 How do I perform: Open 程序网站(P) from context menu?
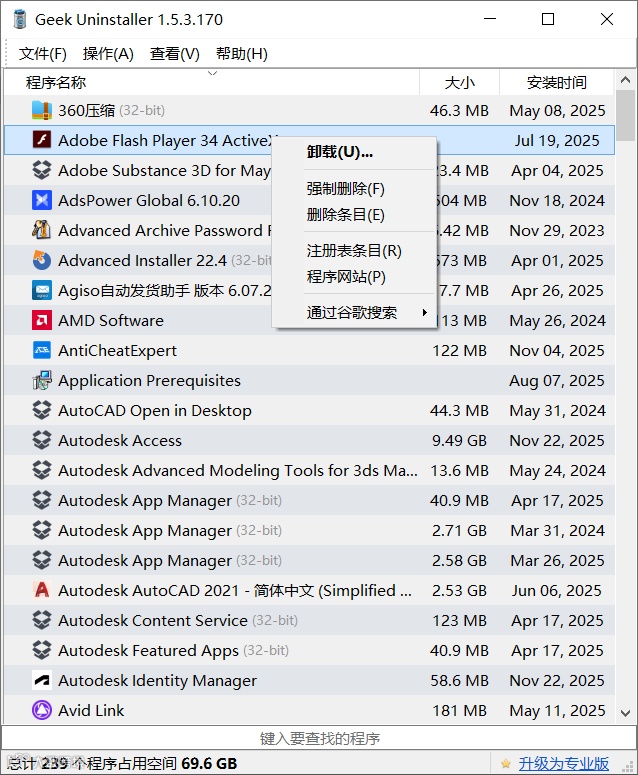[354, 276]
